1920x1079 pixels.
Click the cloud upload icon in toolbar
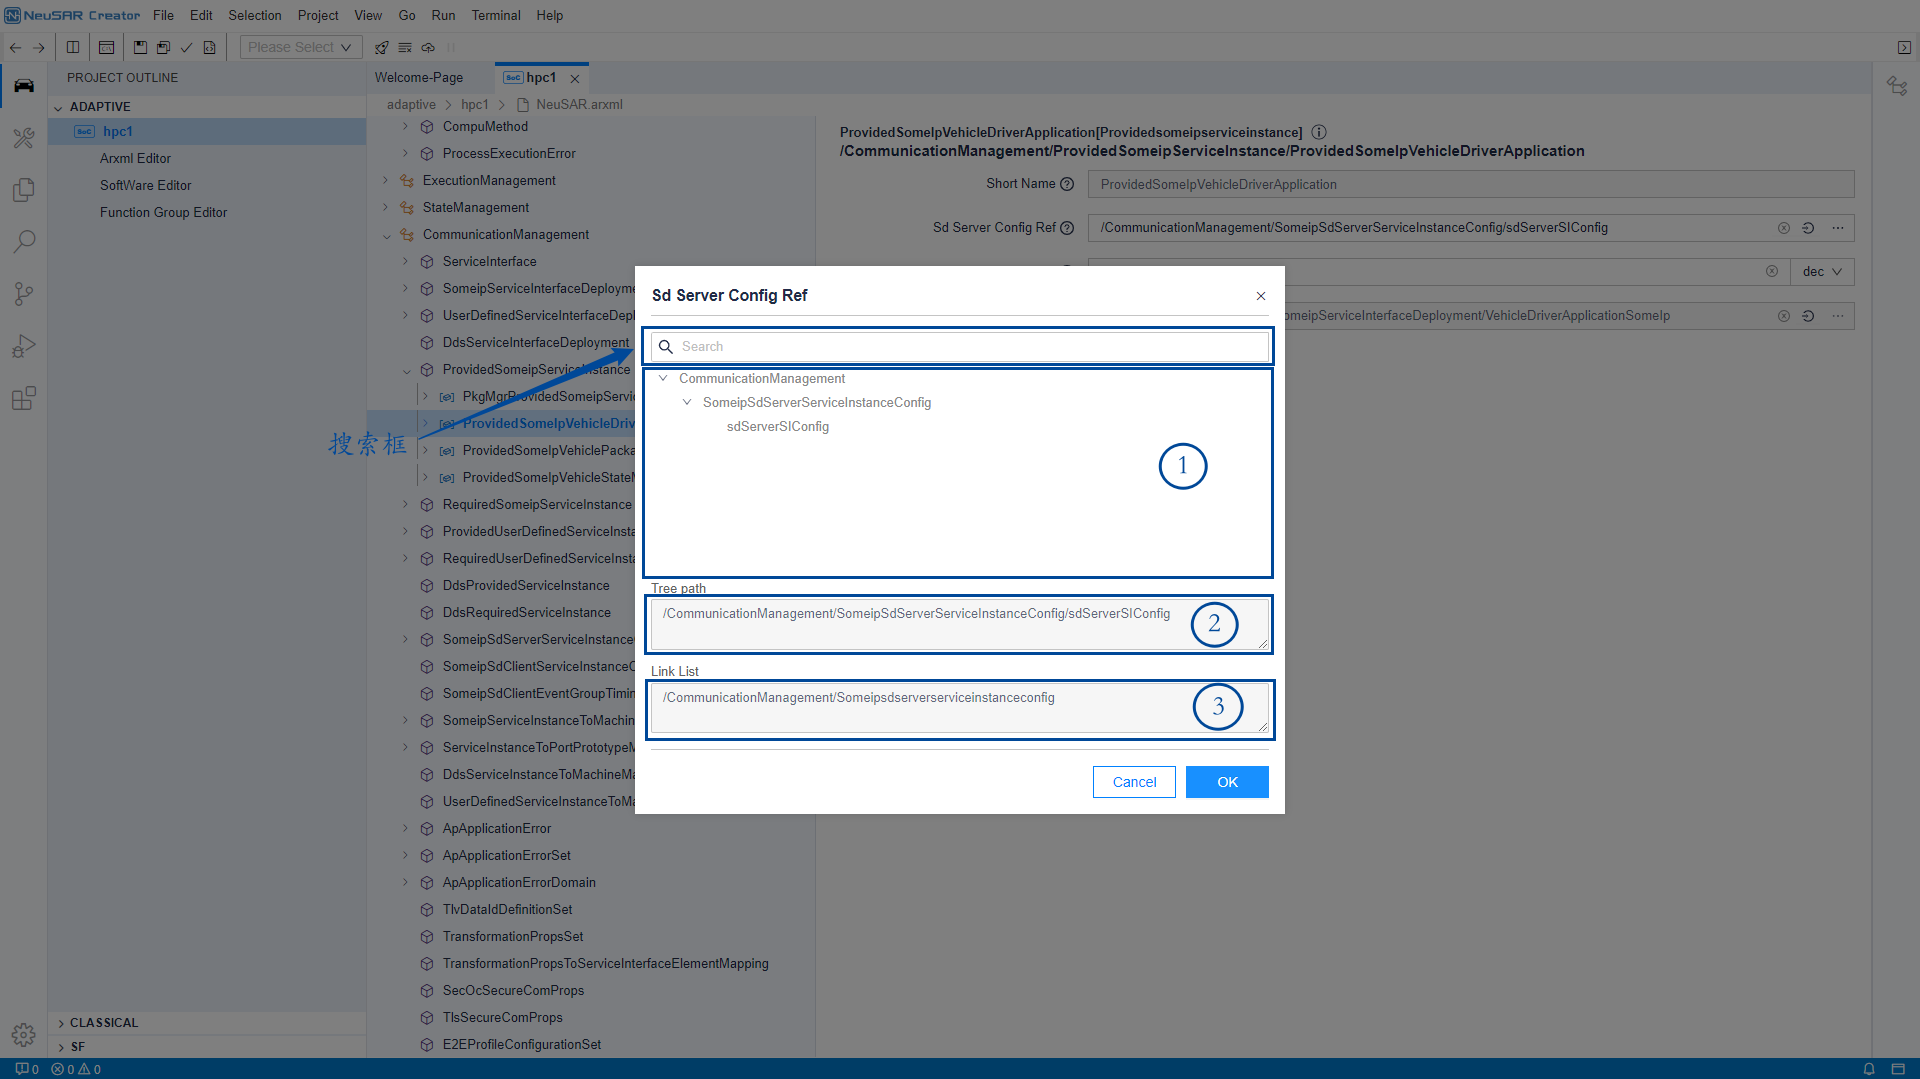point(428,47)
